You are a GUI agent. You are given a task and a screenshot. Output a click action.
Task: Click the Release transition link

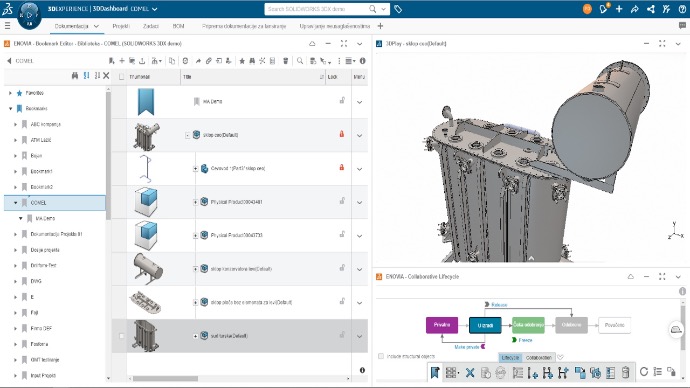point(499,304)
